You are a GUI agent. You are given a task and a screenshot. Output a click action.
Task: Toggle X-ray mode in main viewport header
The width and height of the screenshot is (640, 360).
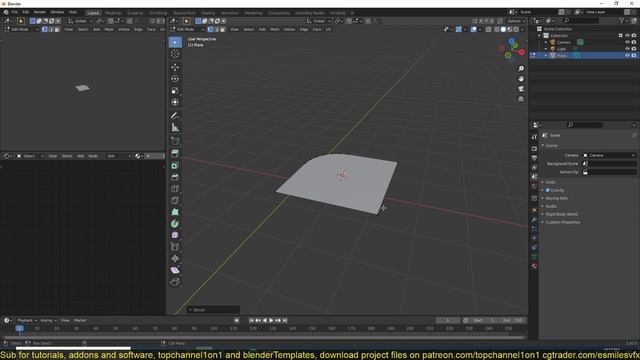coord(489,29)
